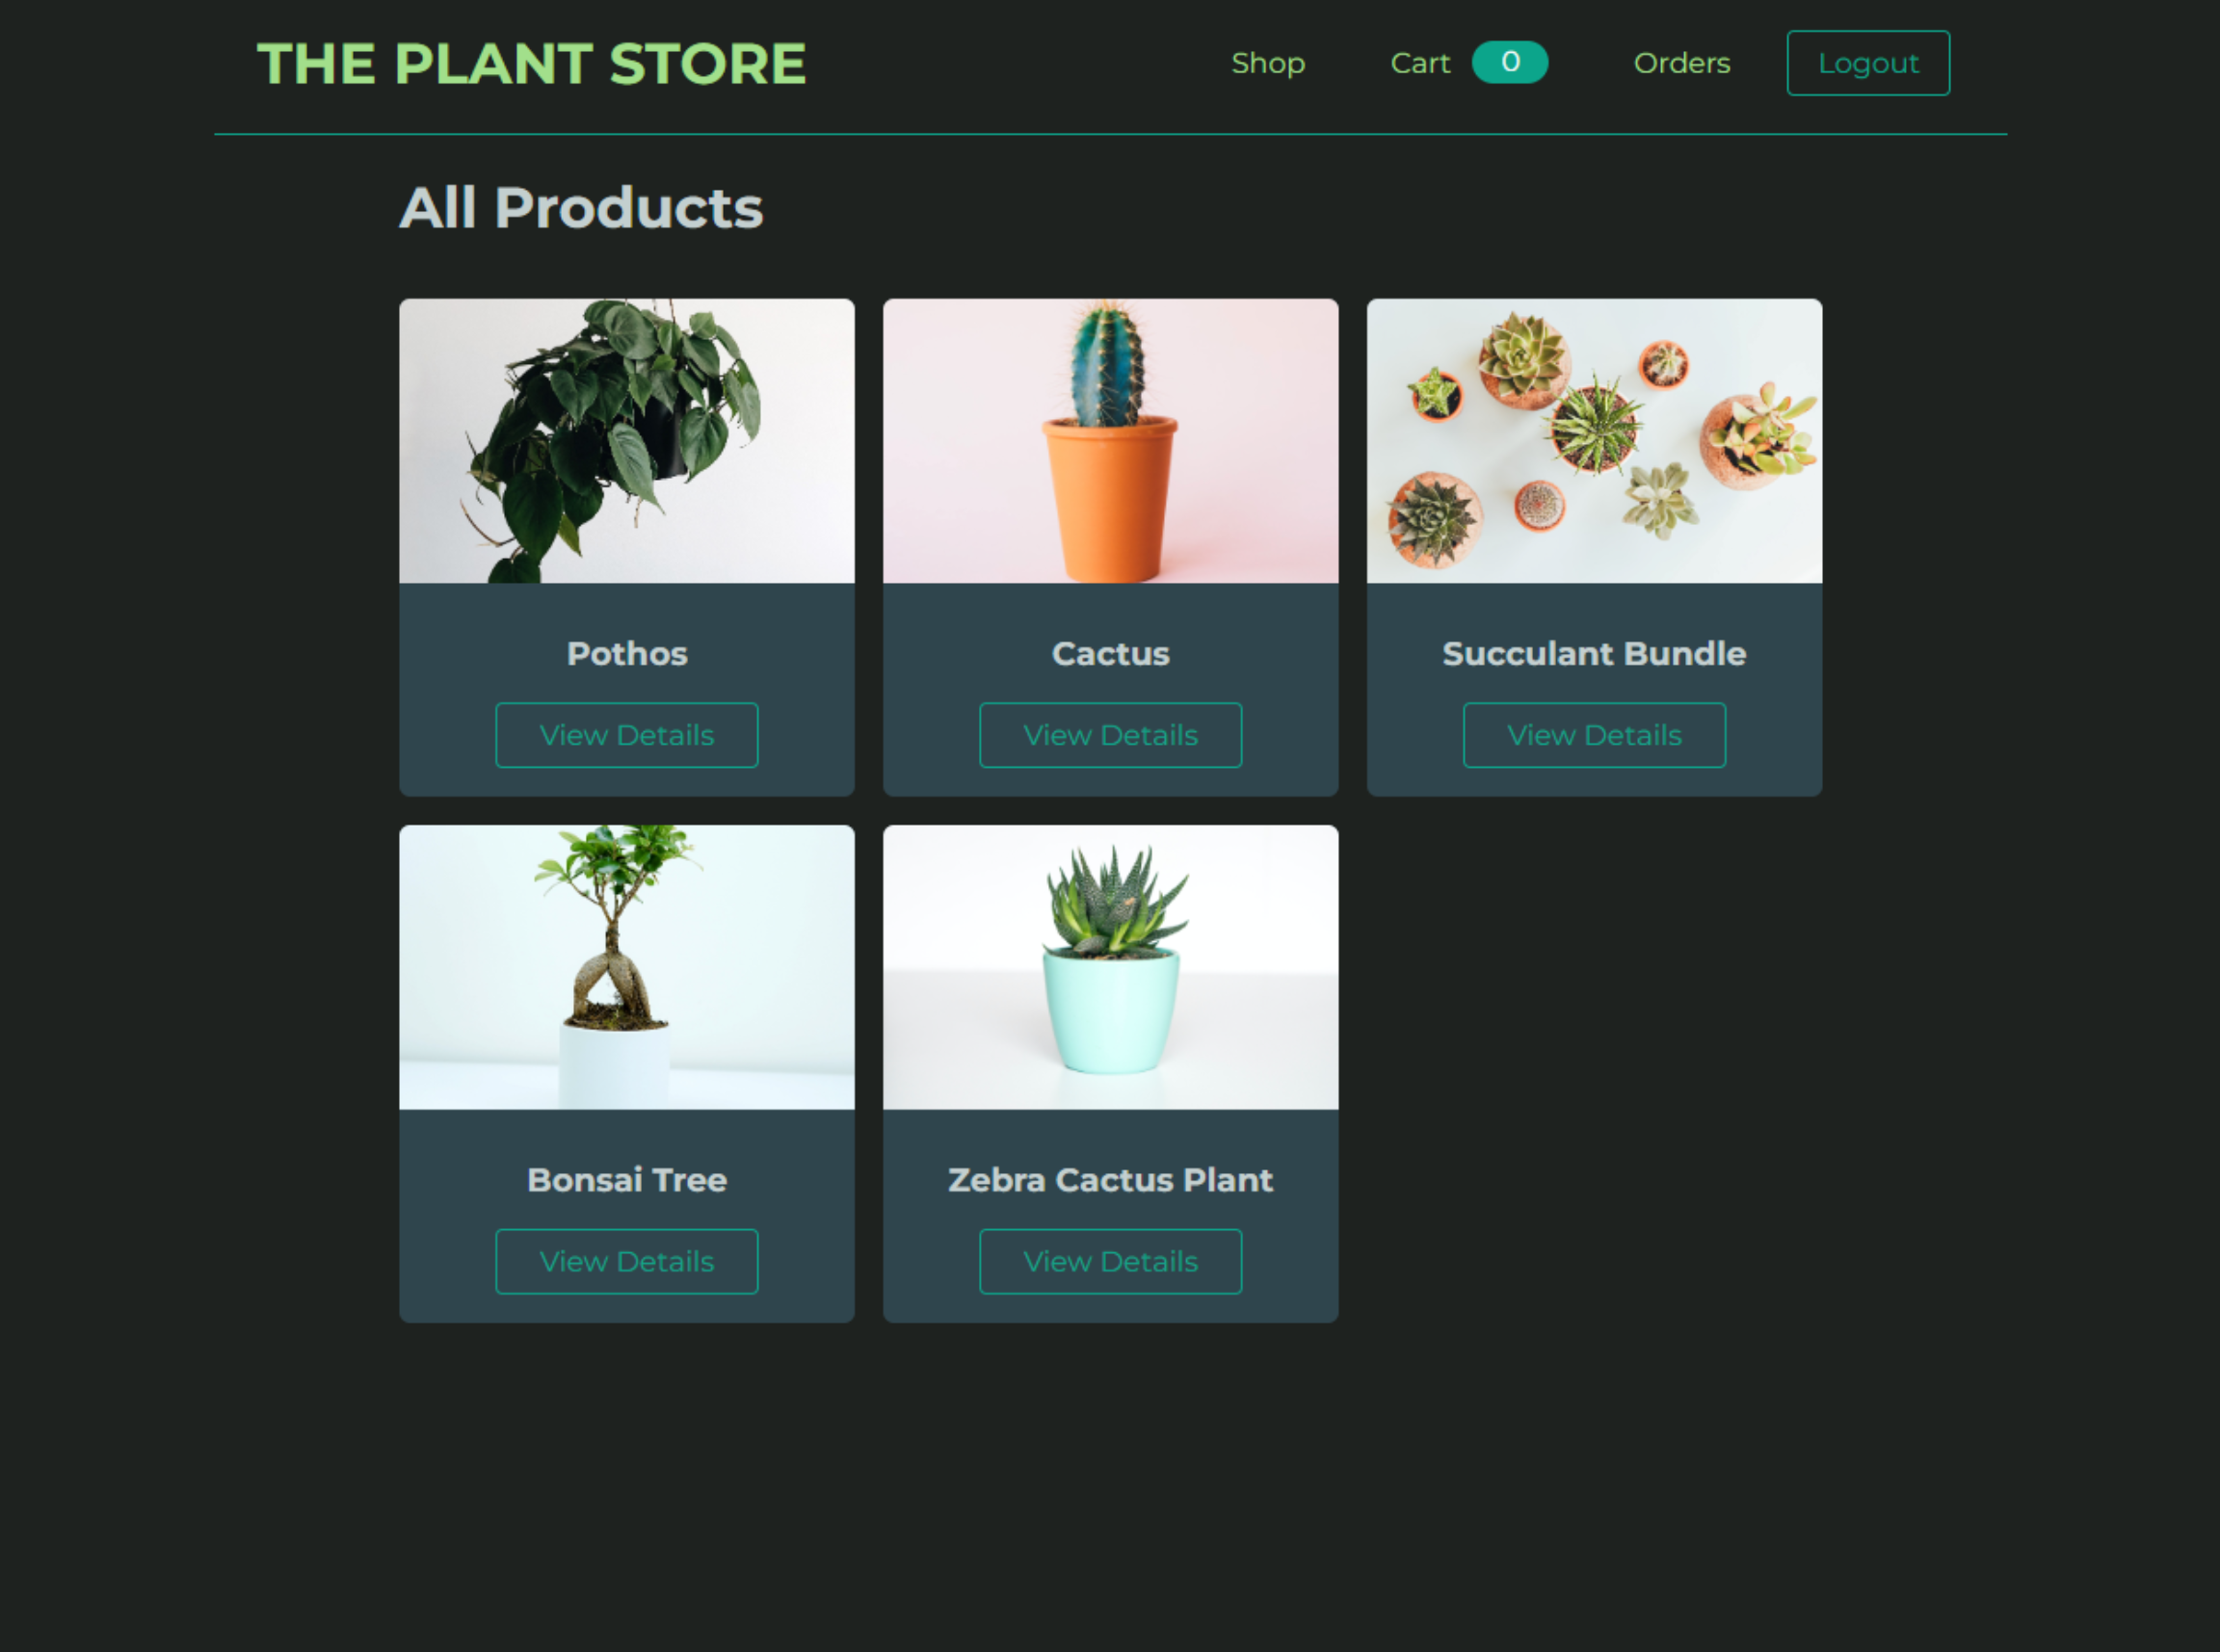Click the Bonsai Tree photo
Screen dimensions: 2220x1652
(x=626, y=967)
